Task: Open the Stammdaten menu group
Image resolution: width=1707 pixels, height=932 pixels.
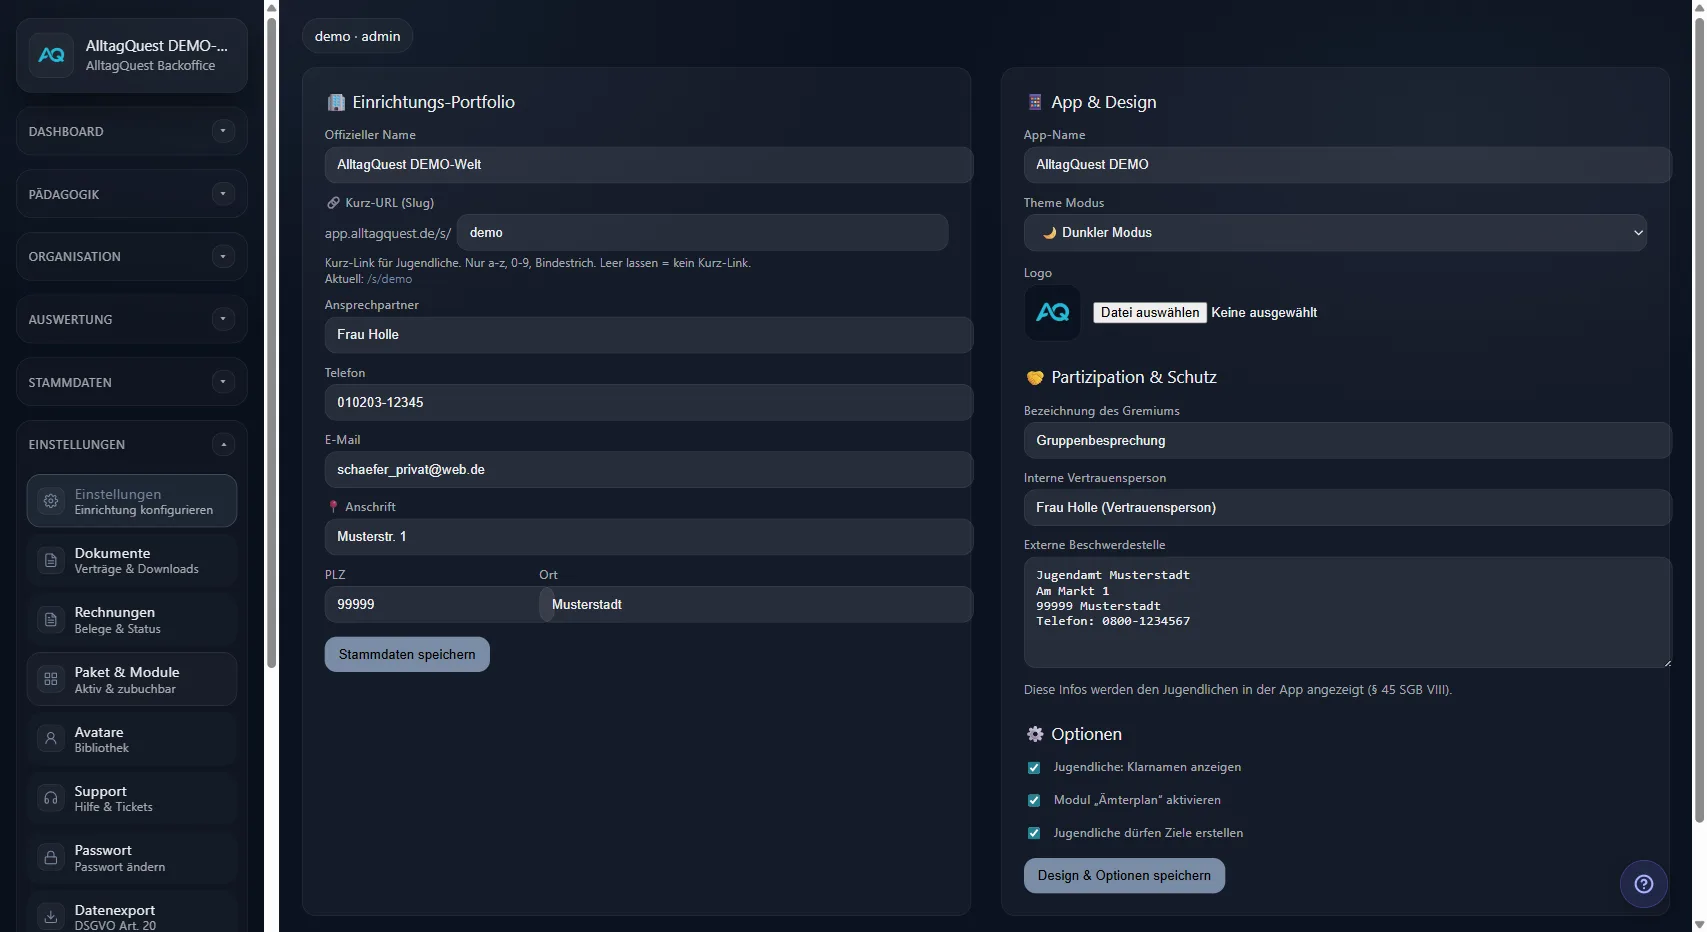Action: (x=223, y=382)
